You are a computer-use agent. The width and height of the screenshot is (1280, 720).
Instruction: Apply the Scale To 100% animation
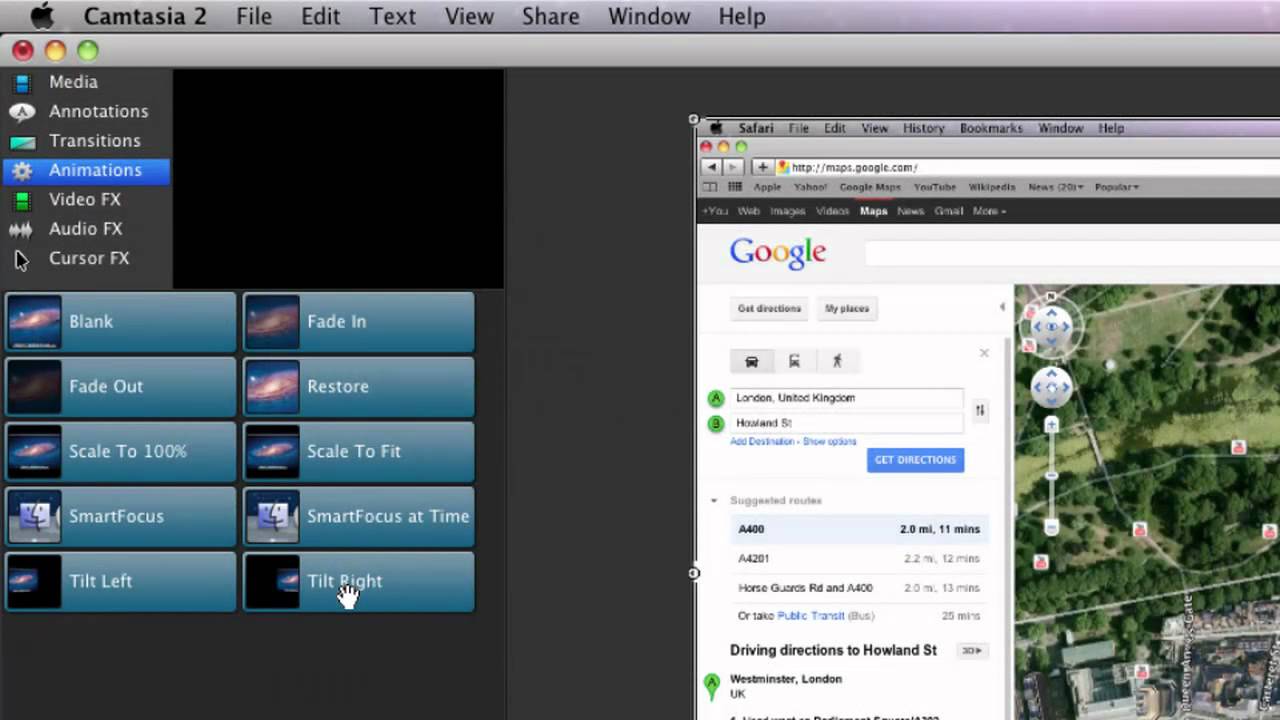(121, 452)
